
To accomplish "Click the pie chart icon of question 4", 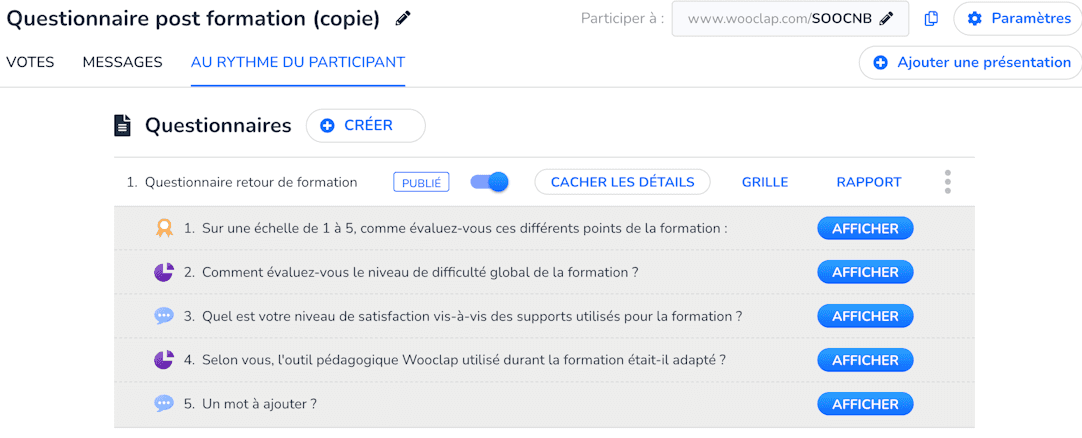I will click(x=164, y=360).
